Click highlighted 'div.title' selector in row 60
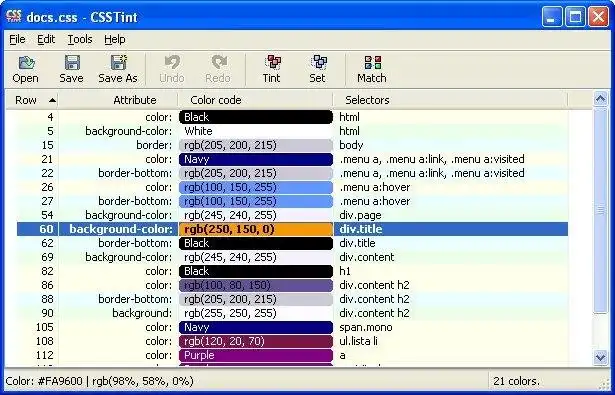 point(360,229)
